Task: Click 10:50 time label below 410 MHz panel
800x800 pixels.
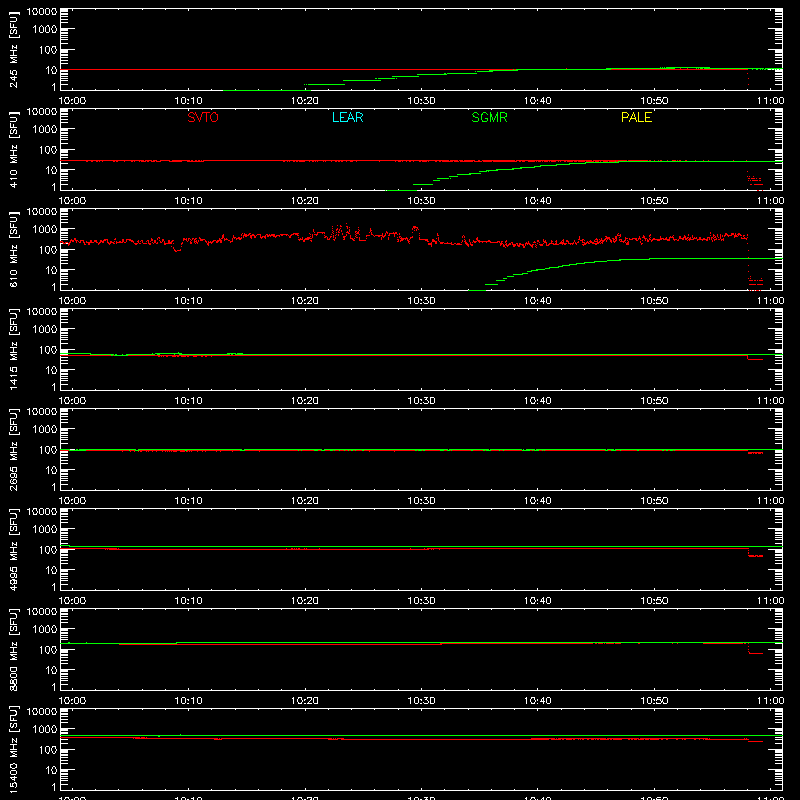Action: 654,201
